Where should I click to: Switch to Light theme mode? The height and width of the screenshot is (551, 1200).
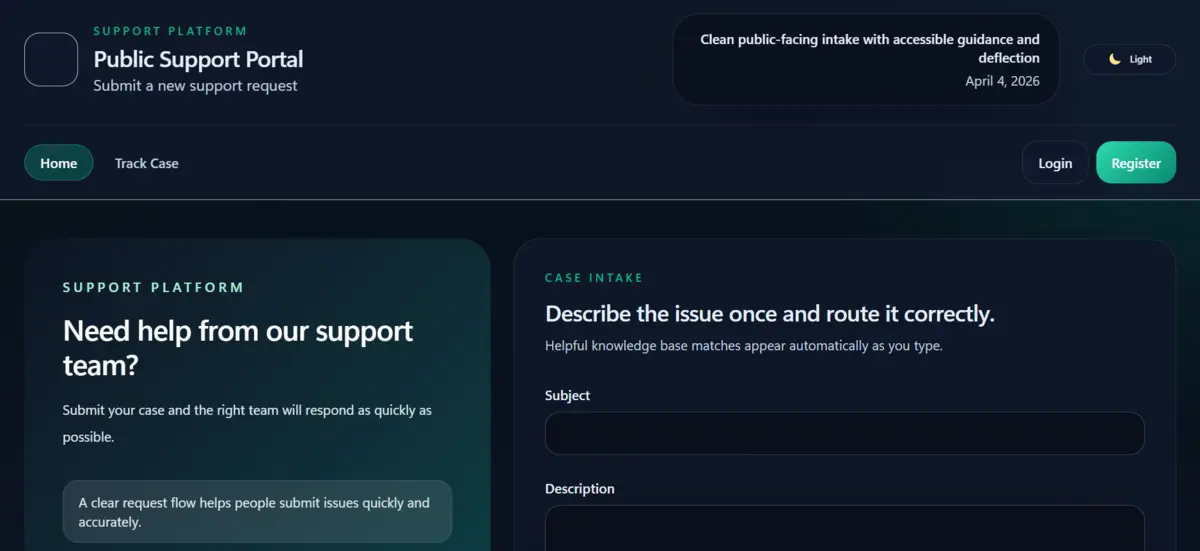coord(1130,59)
